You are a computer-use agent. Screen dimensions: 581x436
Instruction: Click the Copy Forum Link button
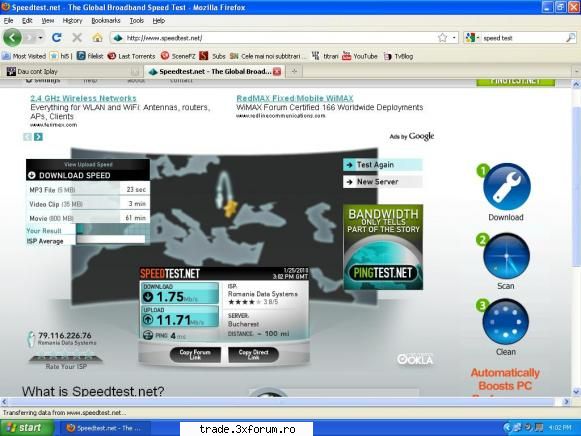point(195,355)
